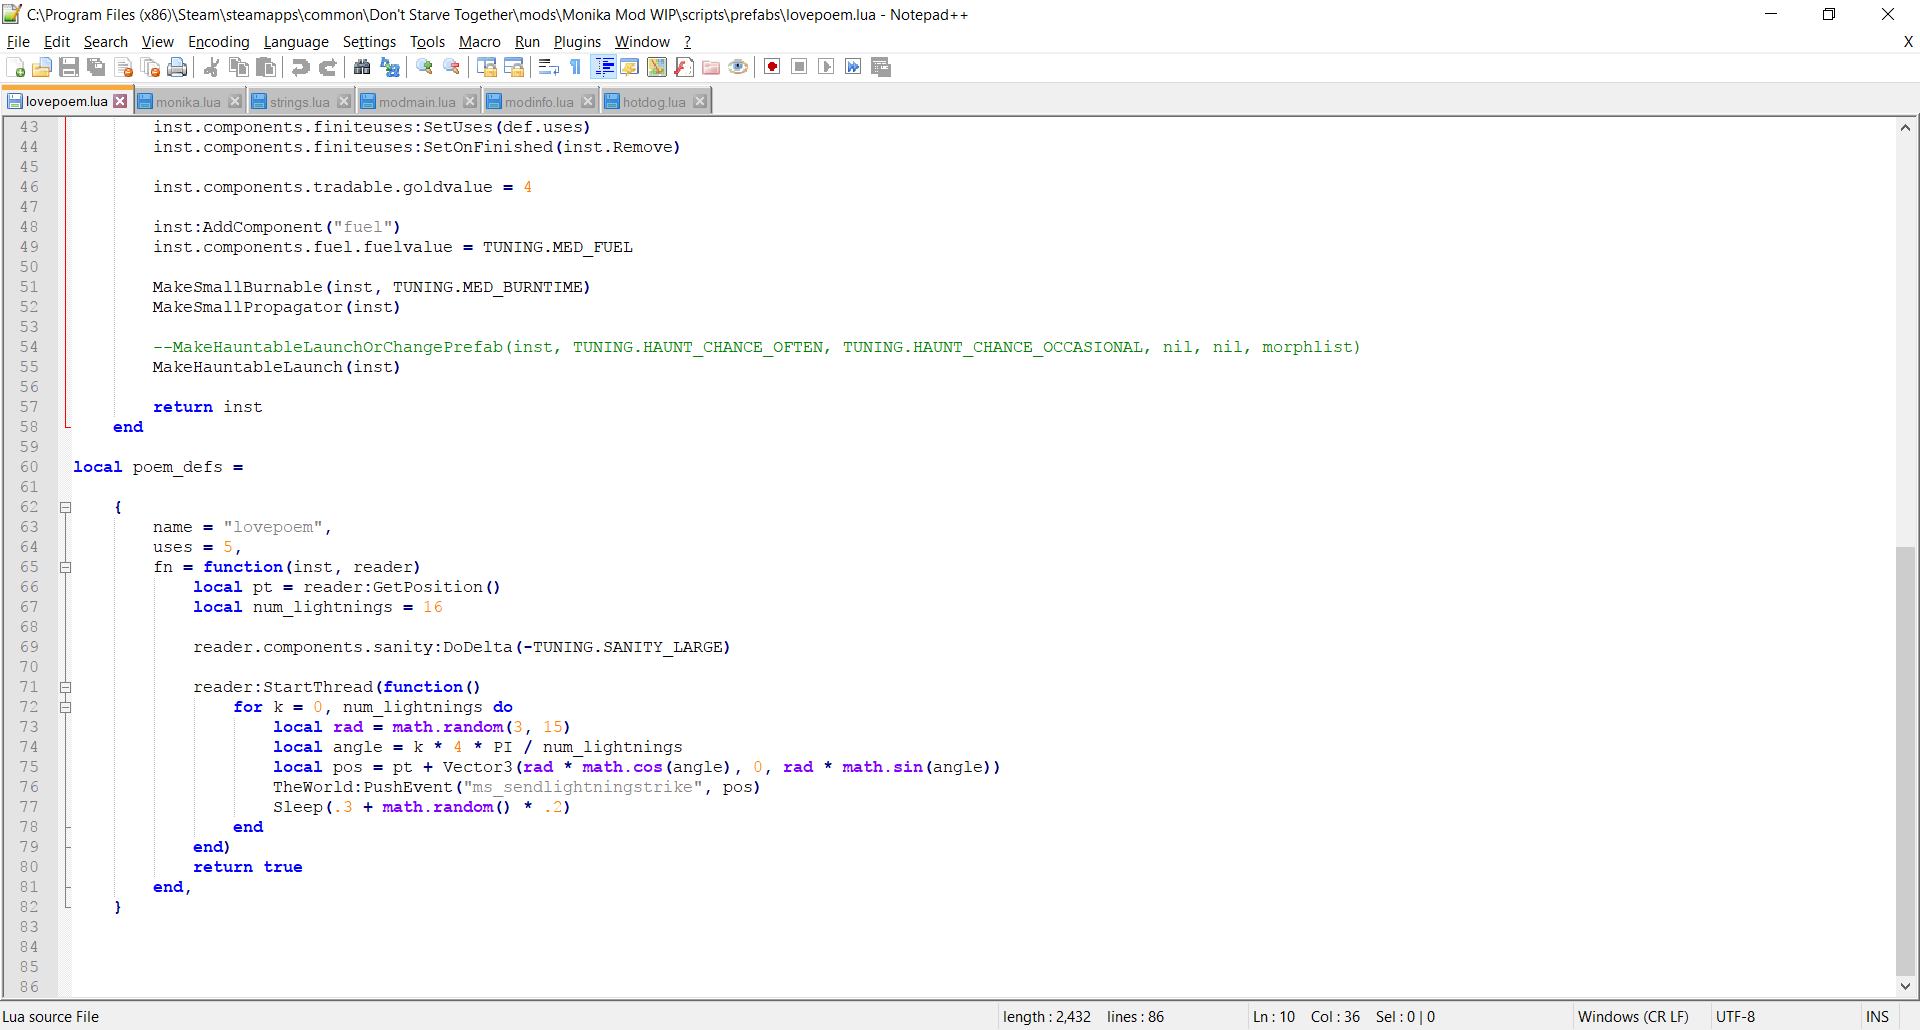Click the New file toolbar icon
The height and width of the screenshot is (1030, 1920).
click(16, 67)
